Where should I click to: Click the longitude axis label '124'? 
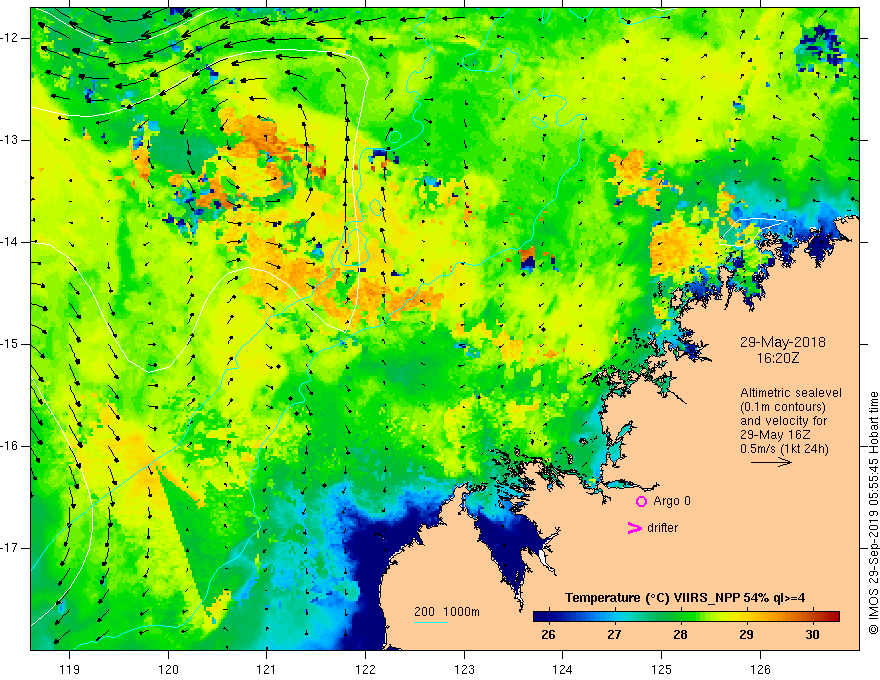563,669
